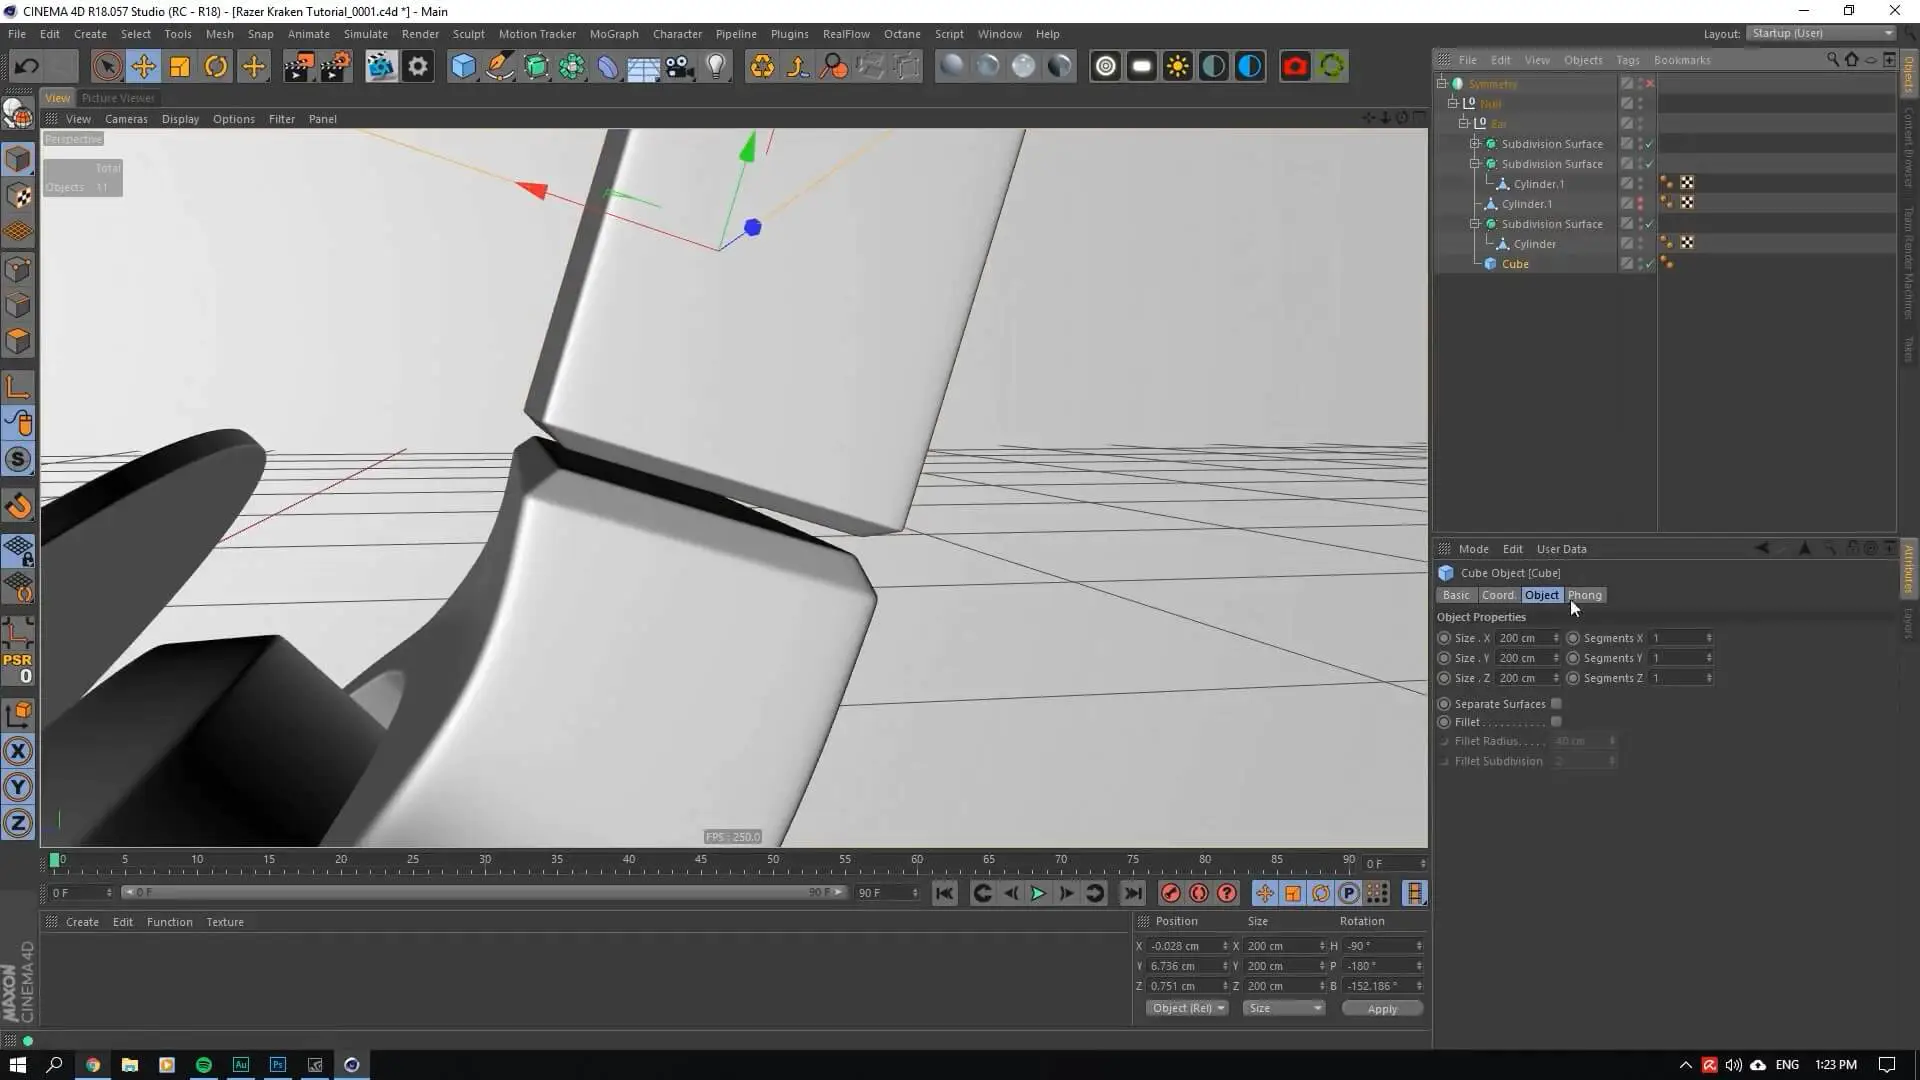Viewport: 1920px width, 1080px height.
Task: Select the Rotate tool
Action: click(216, 67)
